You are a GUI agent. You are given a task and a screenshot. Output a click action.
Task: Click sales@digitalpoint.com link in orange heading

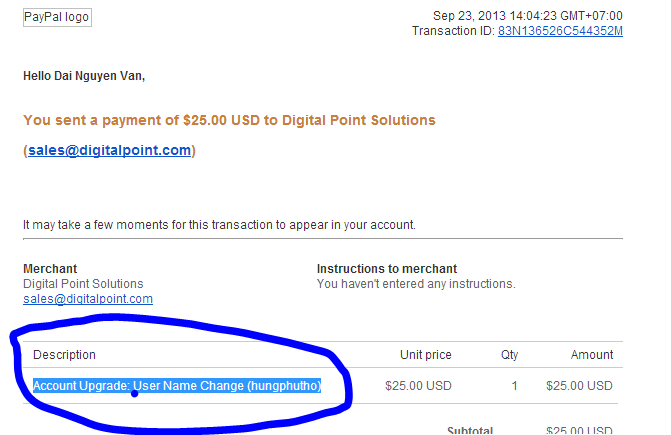coord(110,150)
